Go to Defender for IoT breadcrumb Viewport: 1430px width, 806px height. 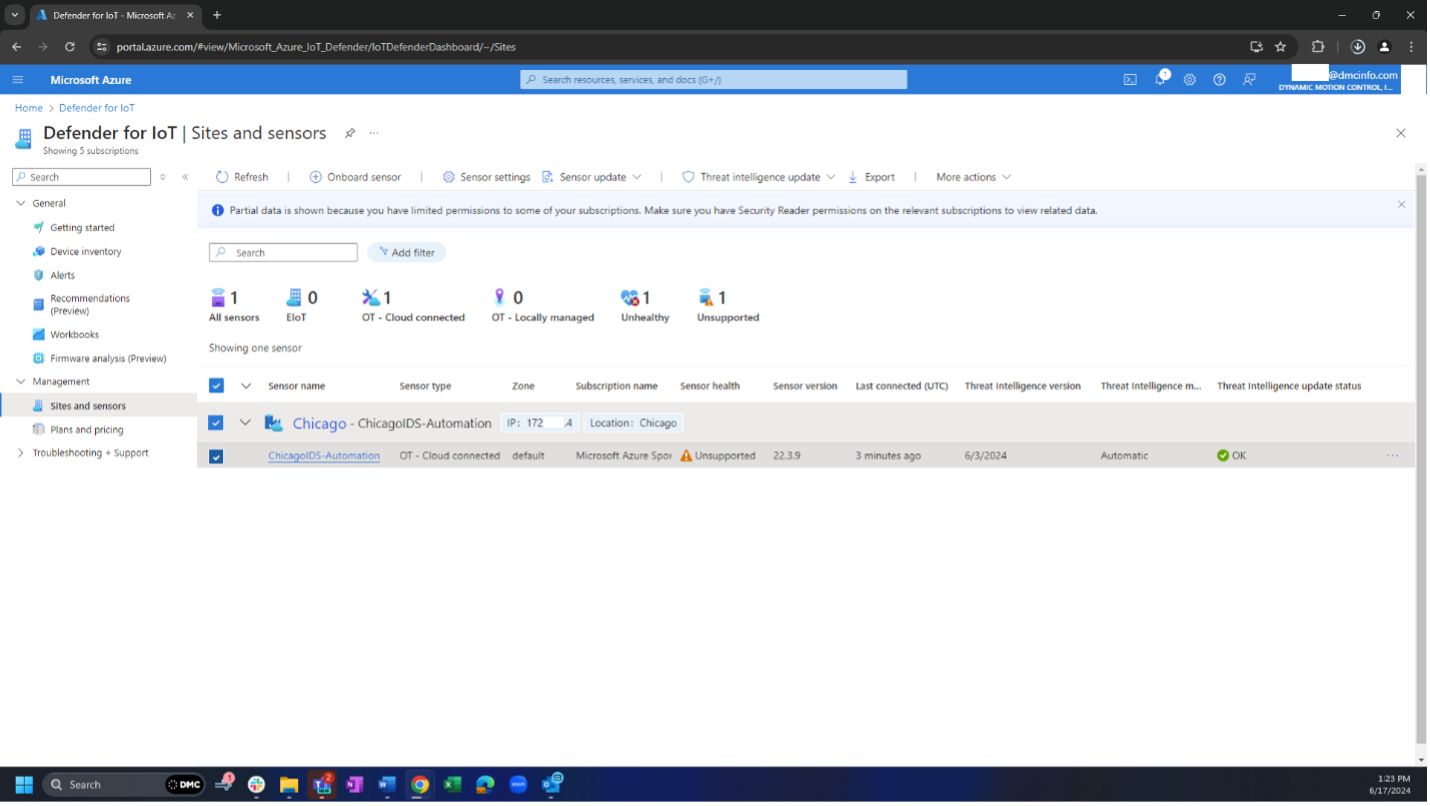pos(97,108)
